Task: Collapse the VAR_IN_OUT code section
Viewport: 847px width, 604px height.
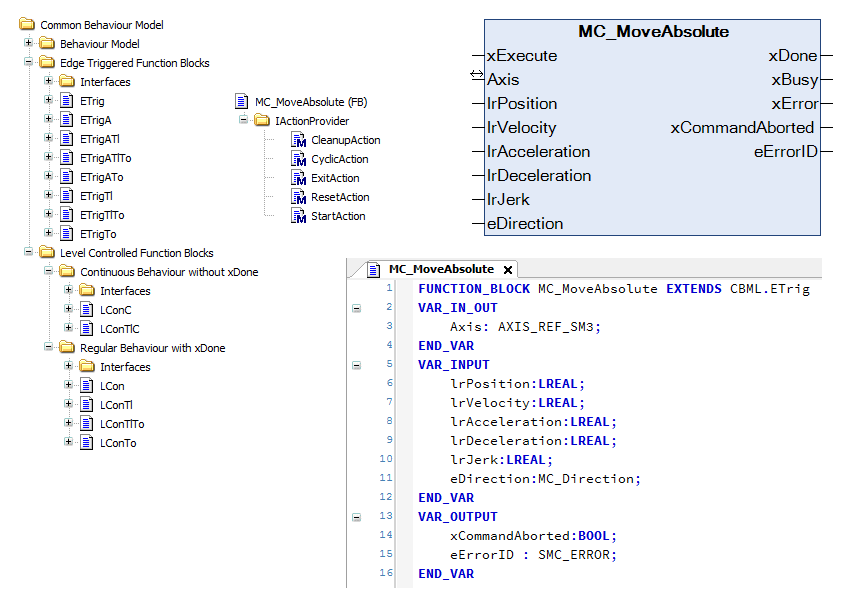Action: (x=357, y=308)
